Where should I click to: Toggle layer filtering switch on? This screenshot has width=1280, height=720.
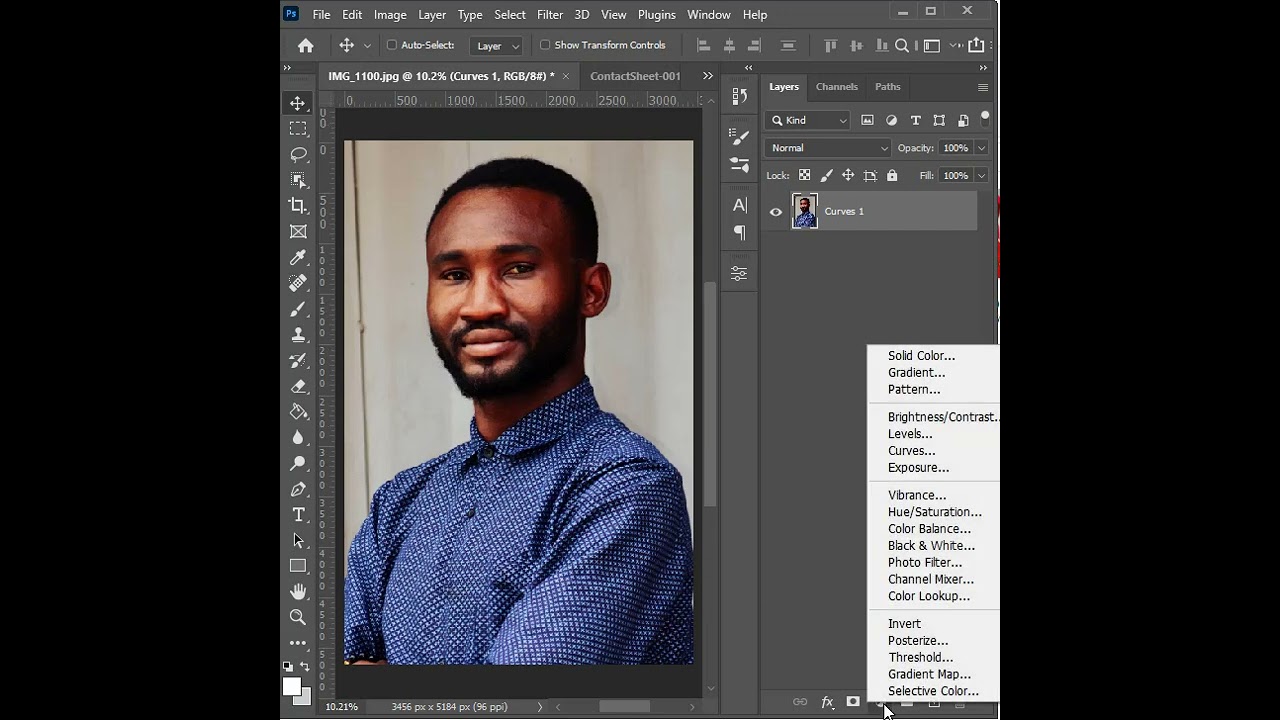click(985, 119)
